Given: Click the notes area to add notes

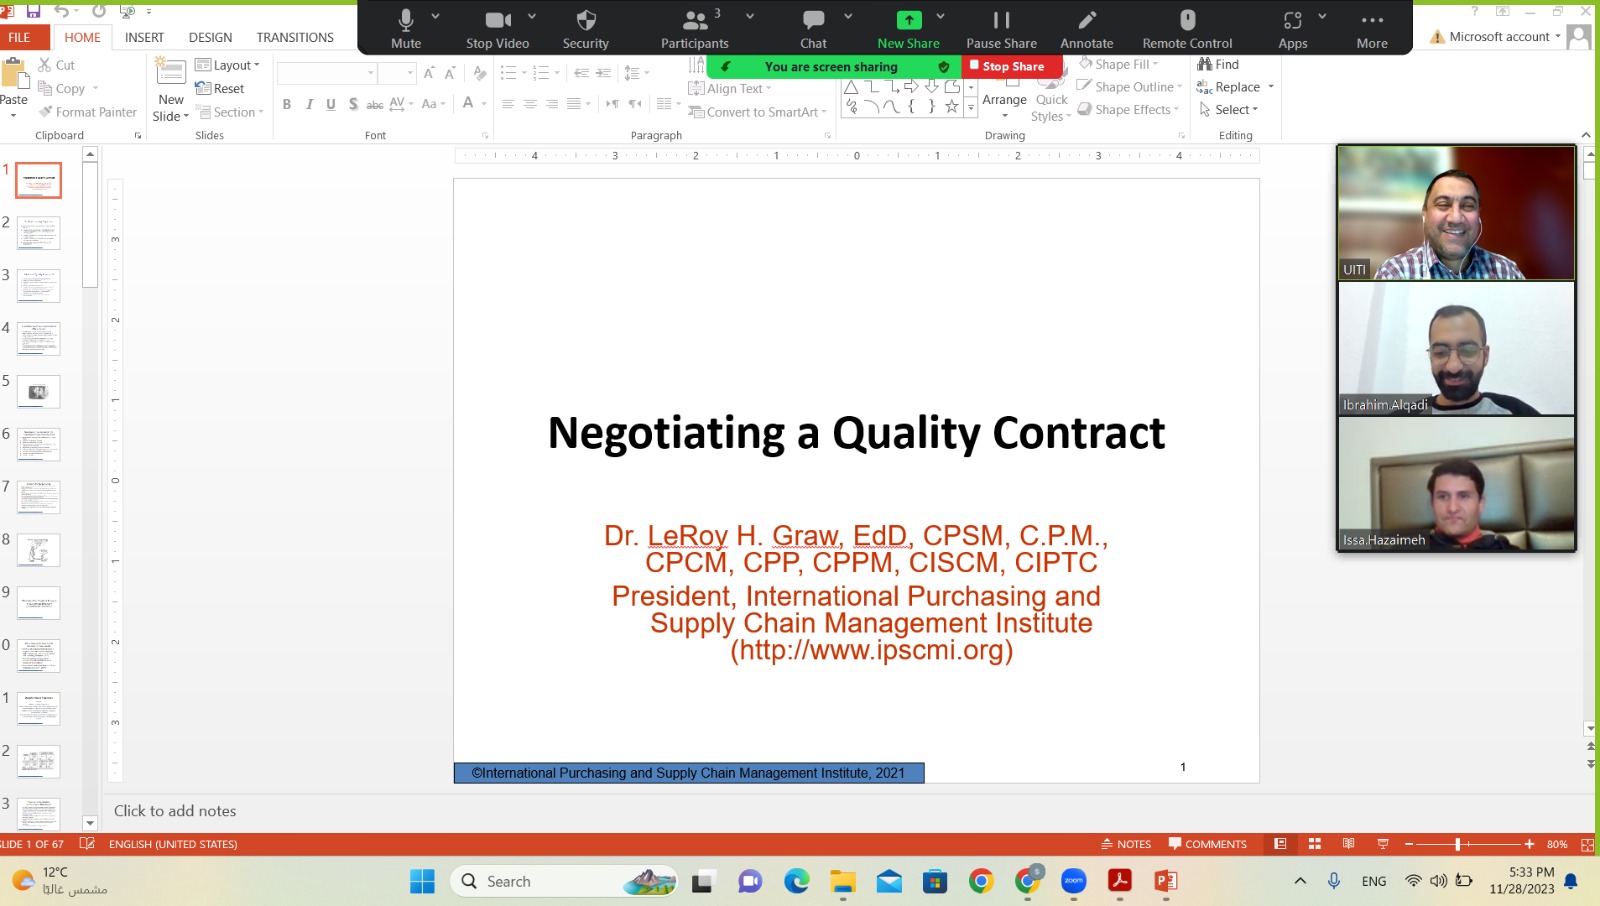Looking at the screenshot, I should (175, 811).
